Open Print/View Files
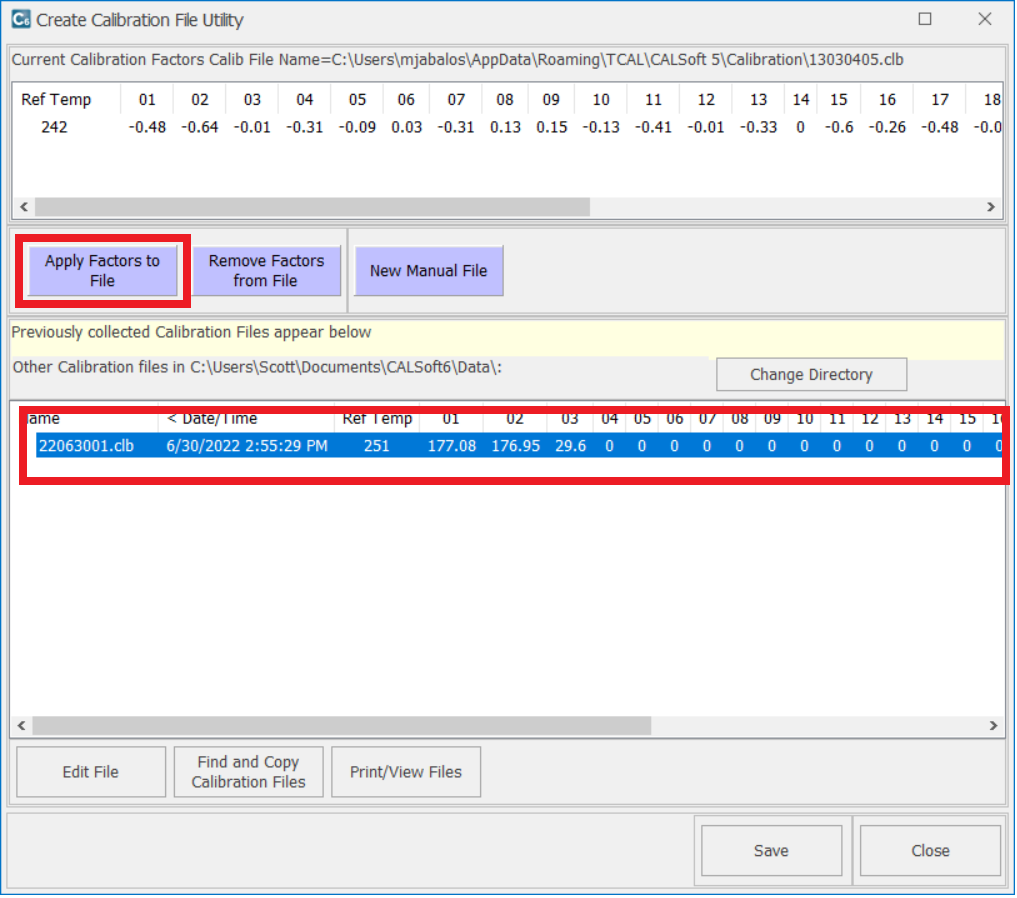This screenshot has width=1017, height=898. 405,771
